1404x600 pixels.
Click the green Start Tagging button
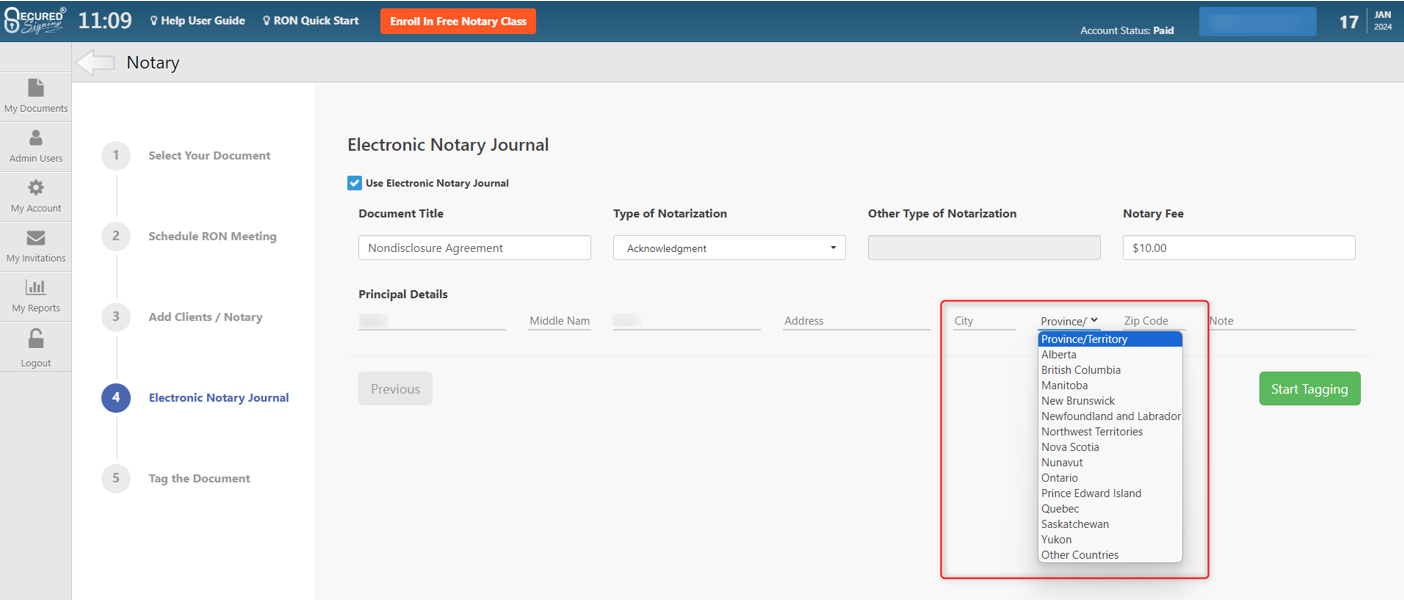pyautogui.click(x=1309, y=389)
